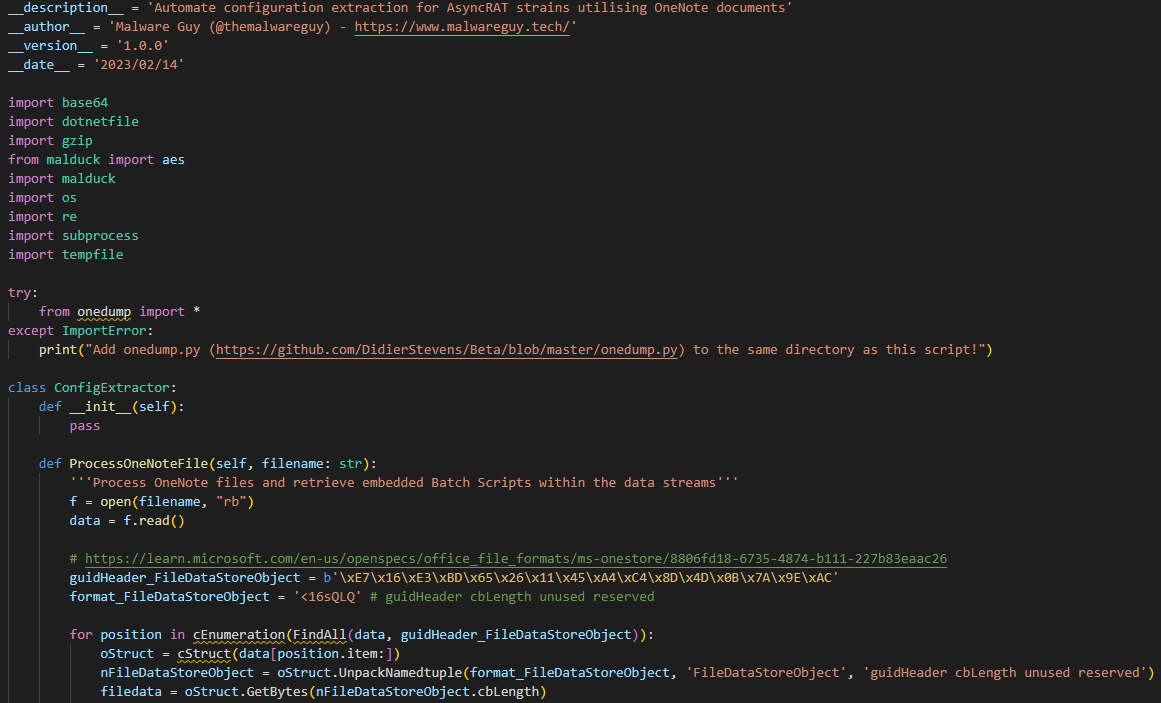
Task: Click the 'pass' statement
Action: [84, 426]
